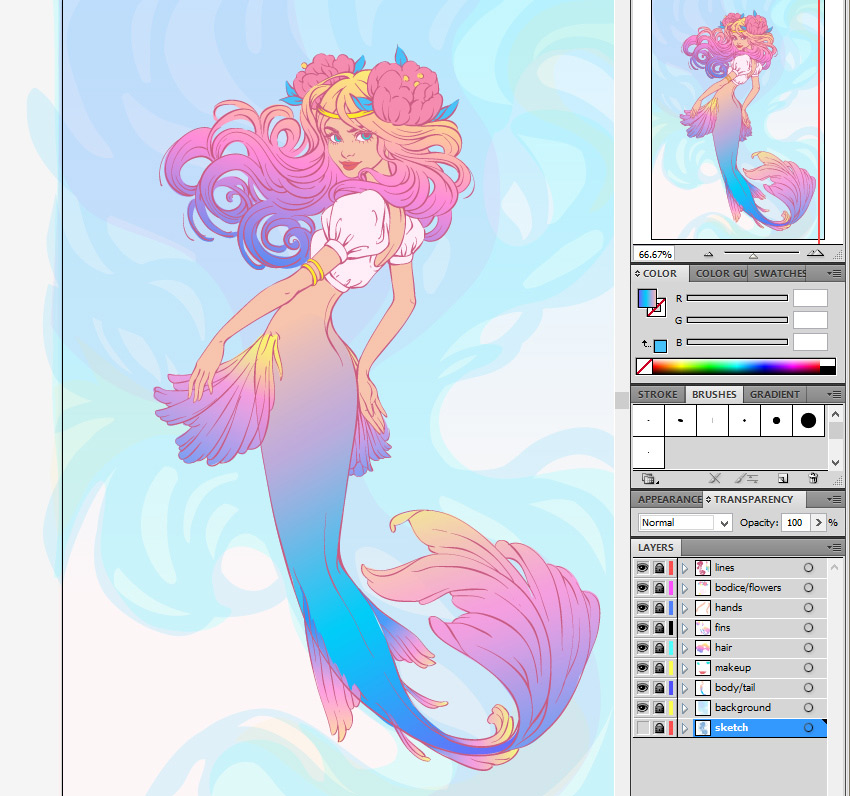Open the Brushes panel options menu
The image size is (850, 796).
834,394
